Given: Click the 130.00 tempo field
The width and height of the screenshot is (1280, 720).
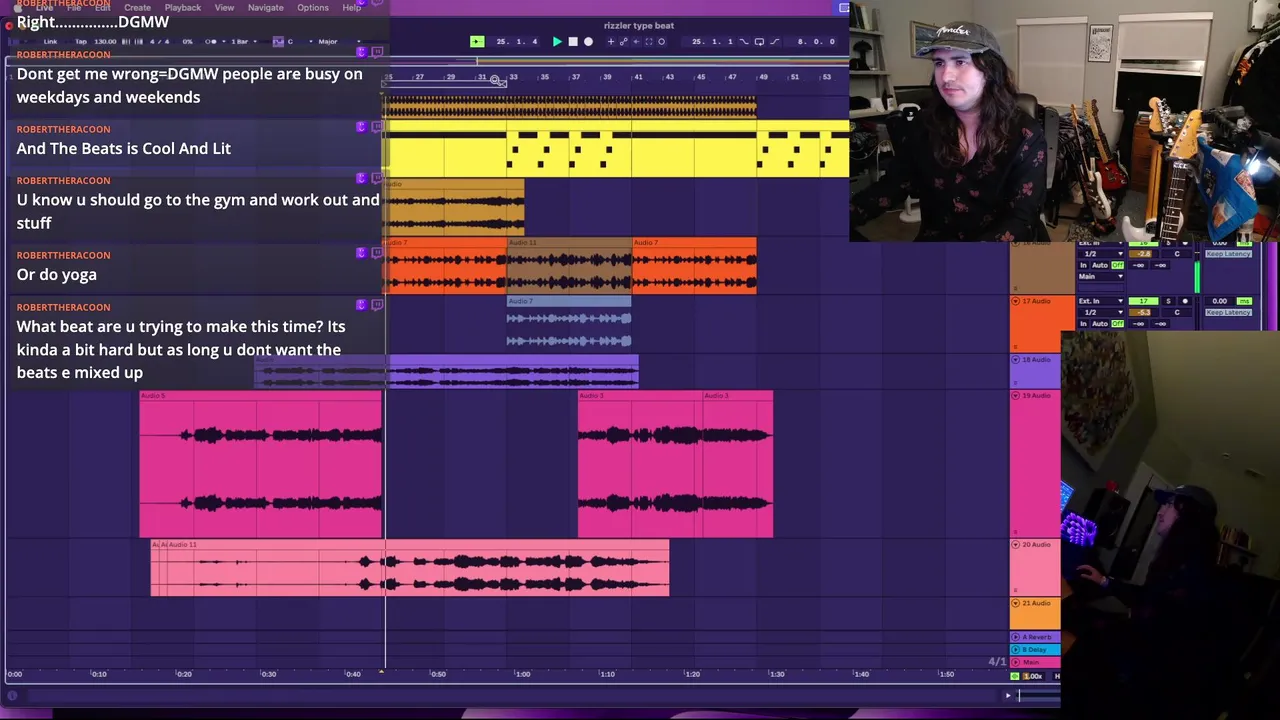Looking at the screenshot, I should (105, 41).
